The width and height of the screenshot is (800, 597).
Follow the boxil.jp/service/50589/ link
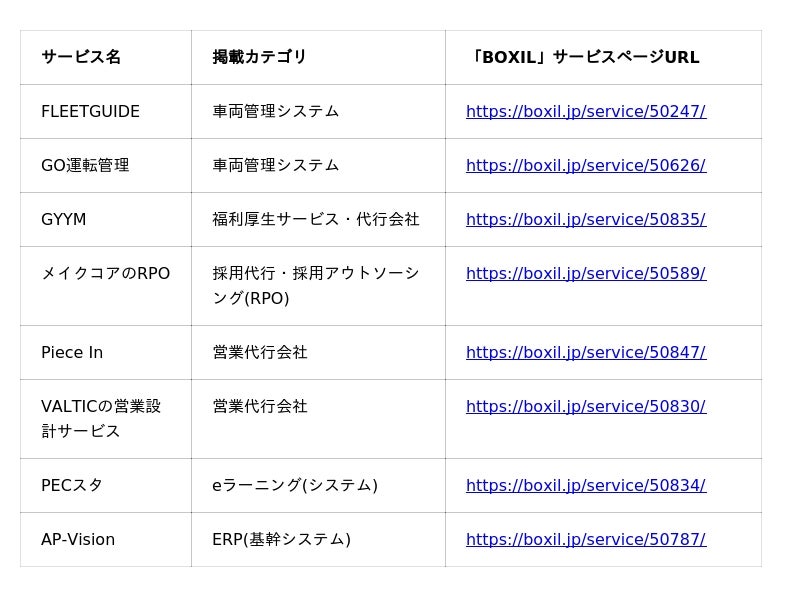(x=585, y=274)
